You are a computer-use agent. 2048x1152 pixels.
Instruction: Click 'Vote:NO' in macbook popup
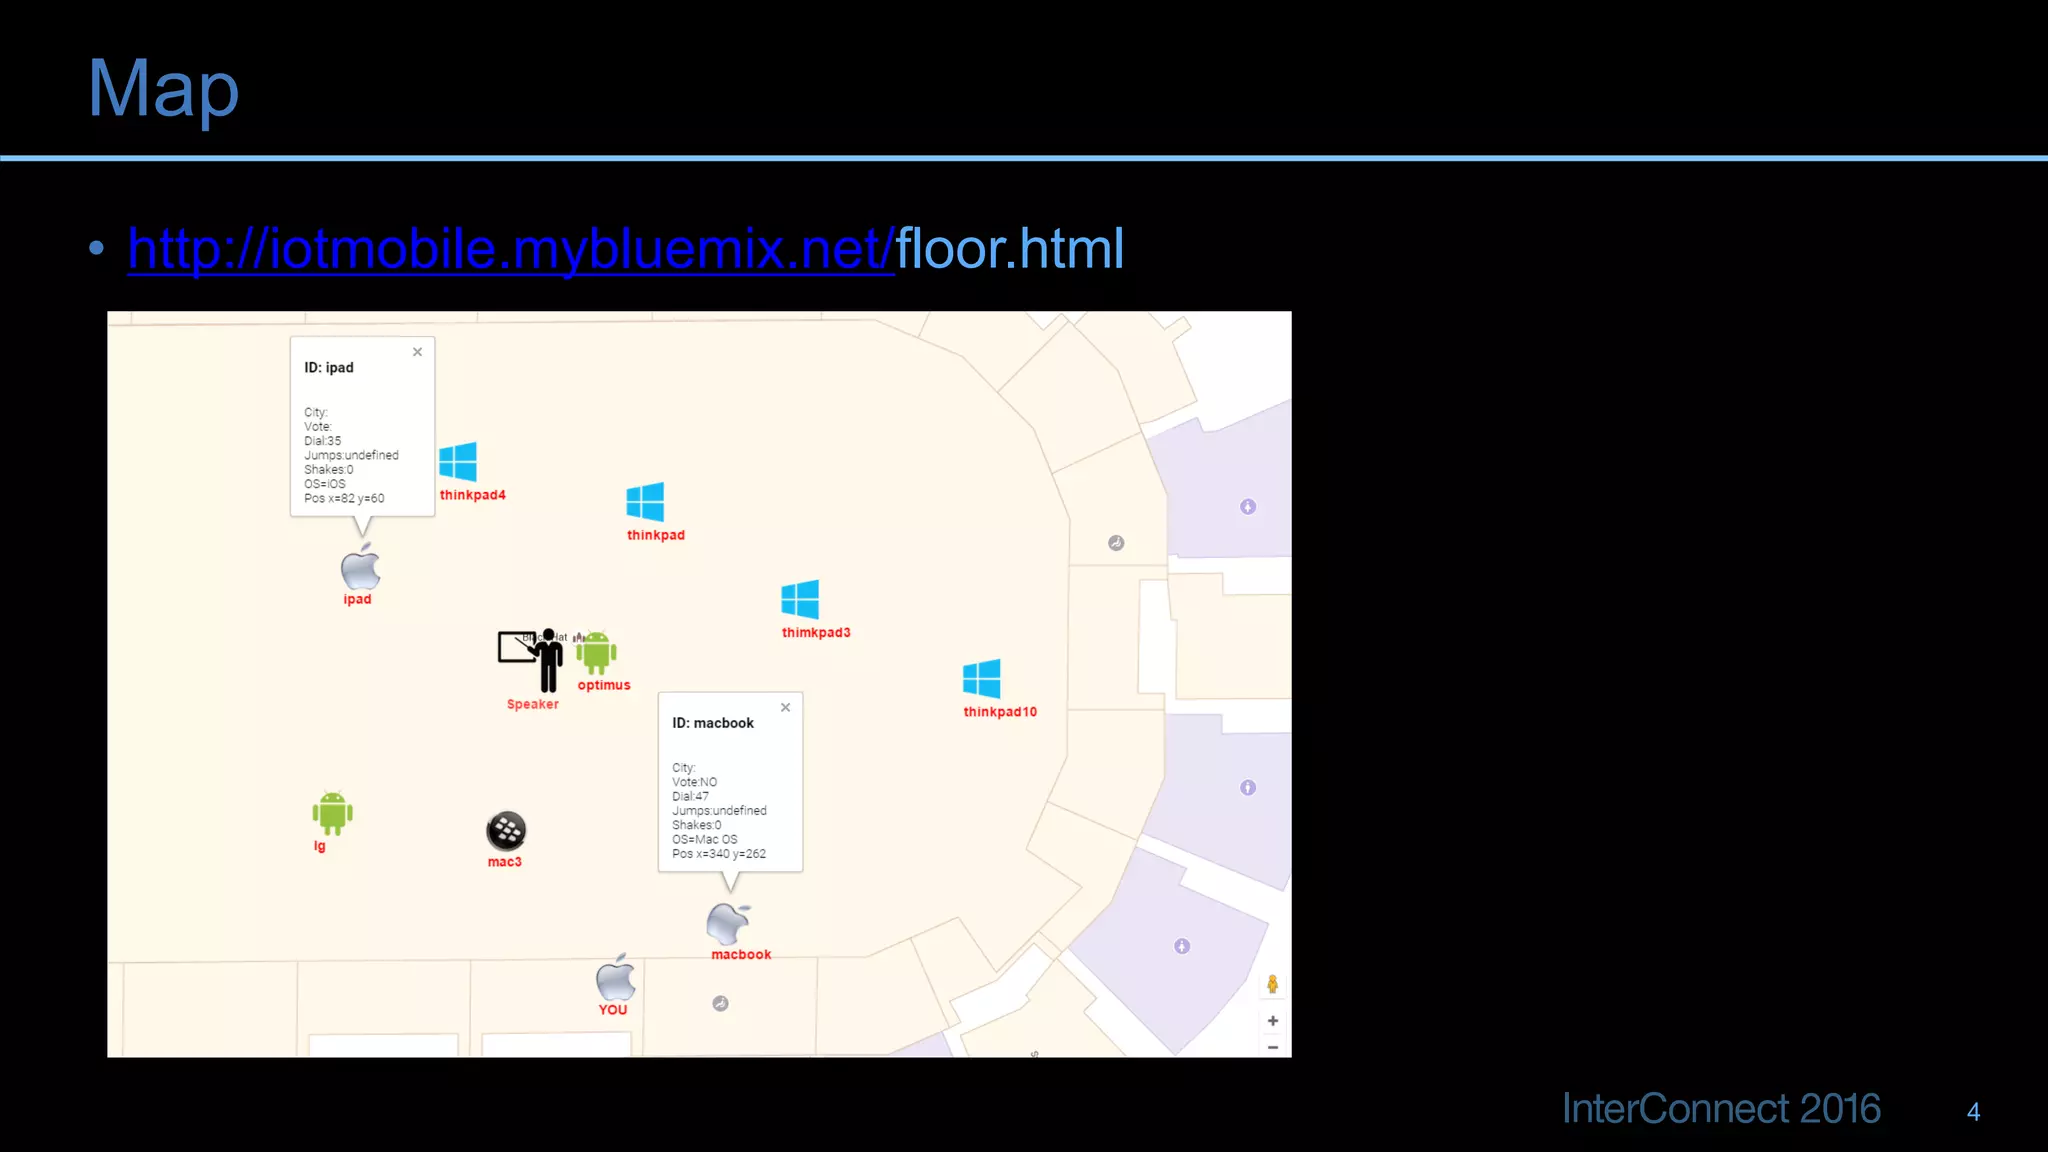point(694,782)
